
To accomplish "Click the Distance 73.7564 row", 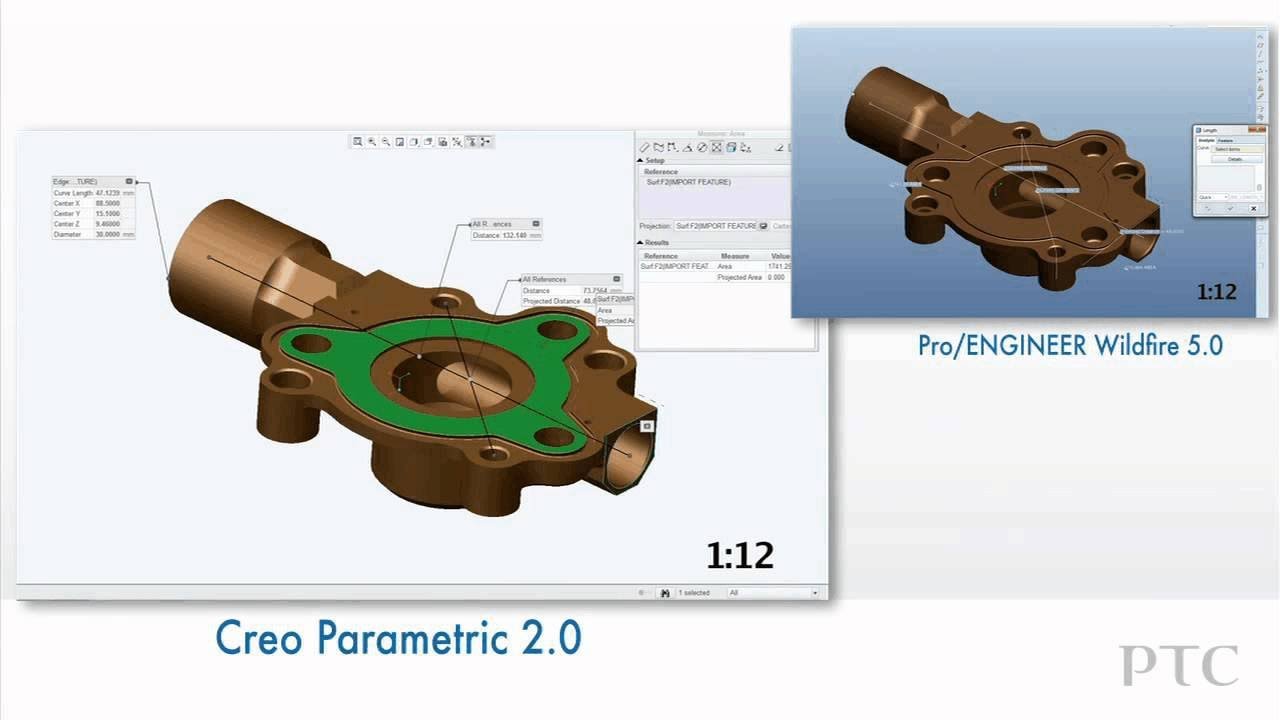I will (571, 290).
